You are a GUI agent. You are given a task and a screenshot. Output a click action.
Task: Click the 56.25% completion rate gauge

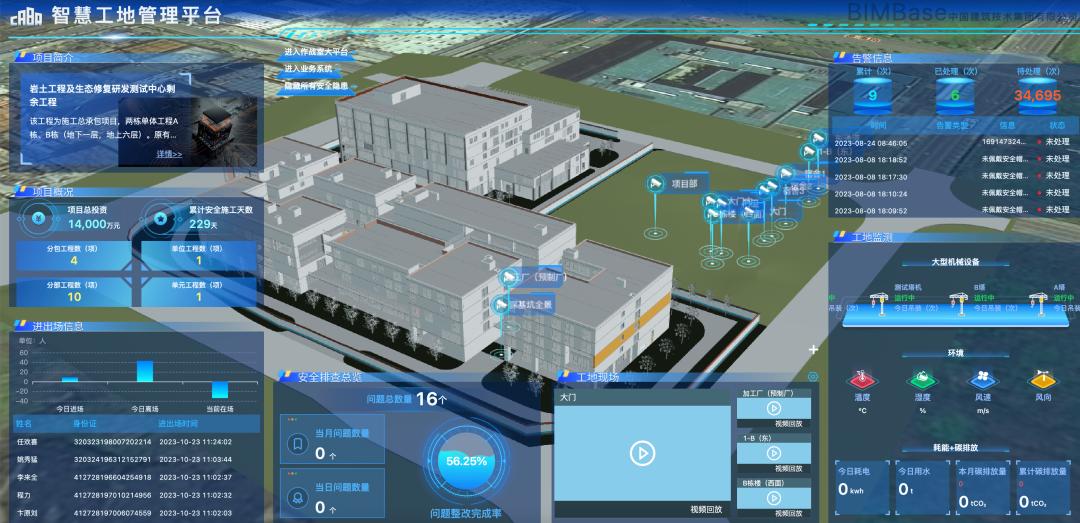[x=466, y=461]
